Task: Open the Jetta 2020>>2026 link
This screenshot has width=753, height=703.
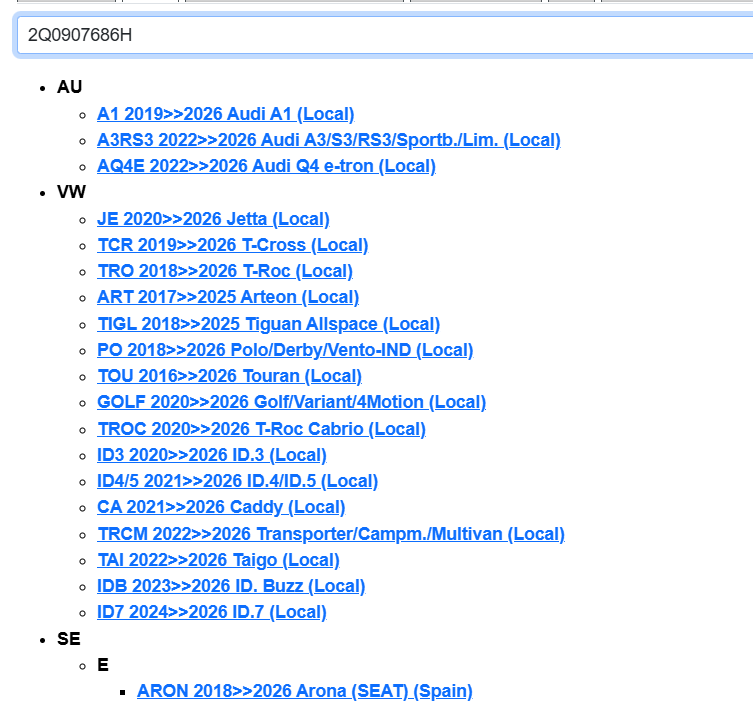Action: (213, 219)
